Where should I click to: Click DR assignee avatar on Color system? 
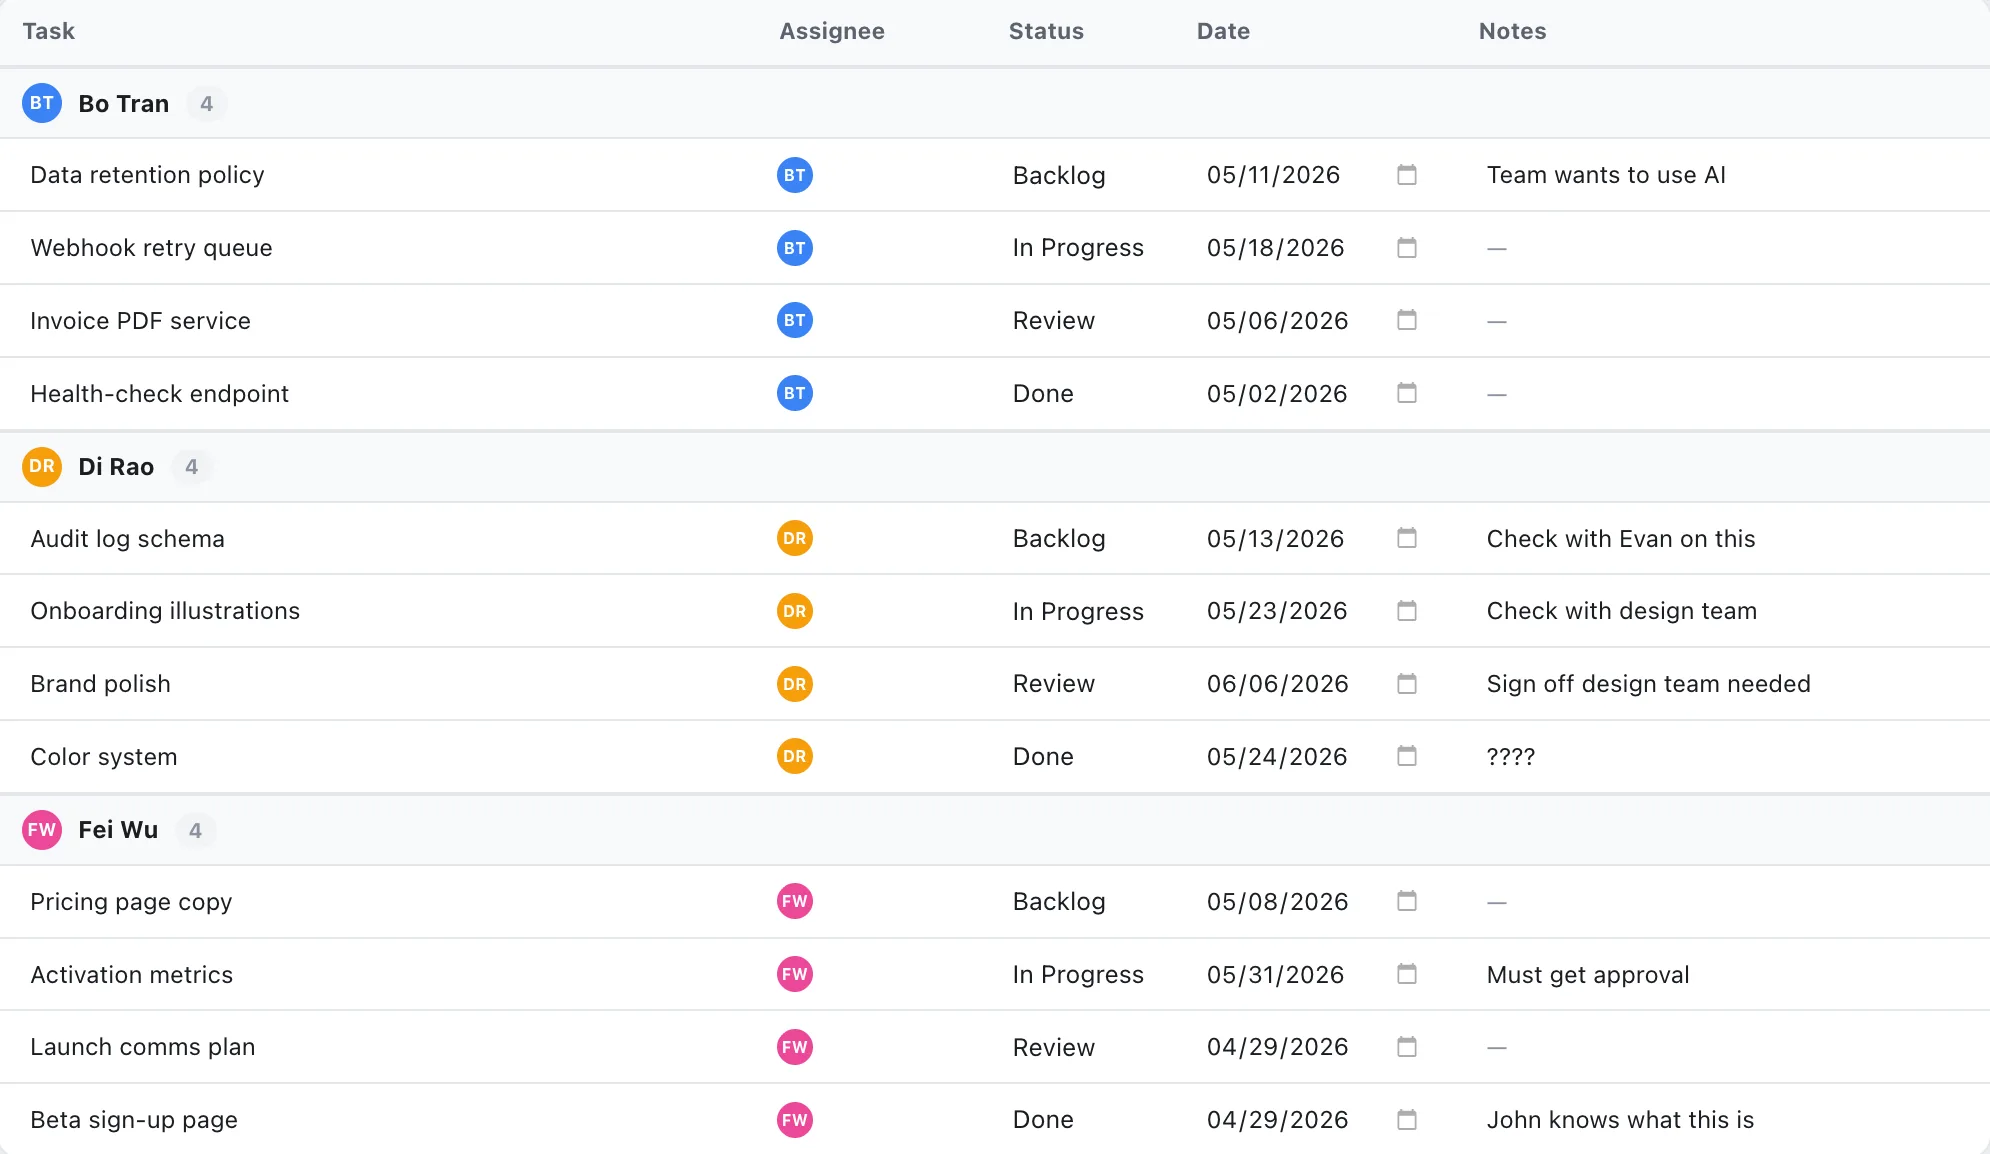coord(795,756)
